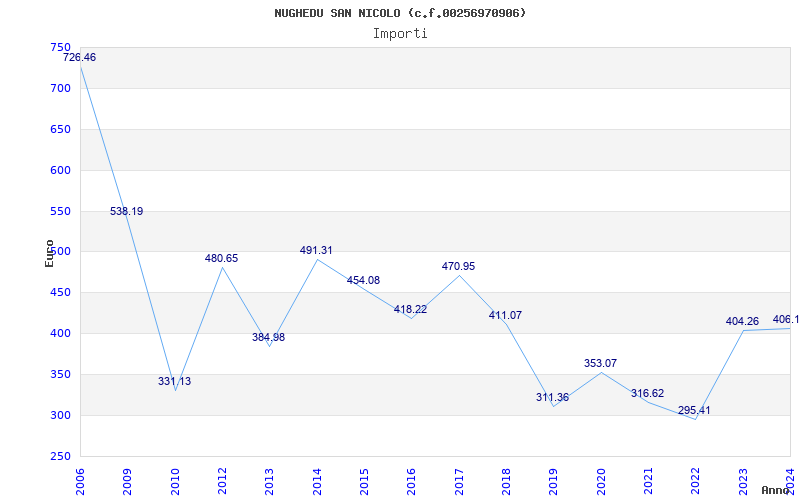Viewport: 800px width, 500px height.
Task: Select the 350 value on Euro axis
Action: coord(61,374)
